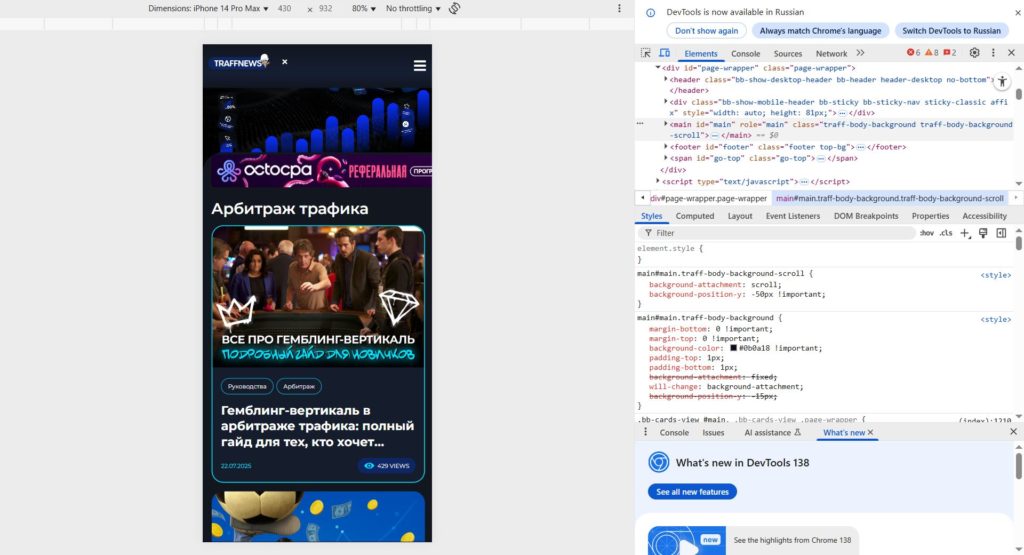This screenshot has height=555, width=1024.
Task: Toggle the device toolbar icon
Action: pyautogui.click(x=664, y=53)
